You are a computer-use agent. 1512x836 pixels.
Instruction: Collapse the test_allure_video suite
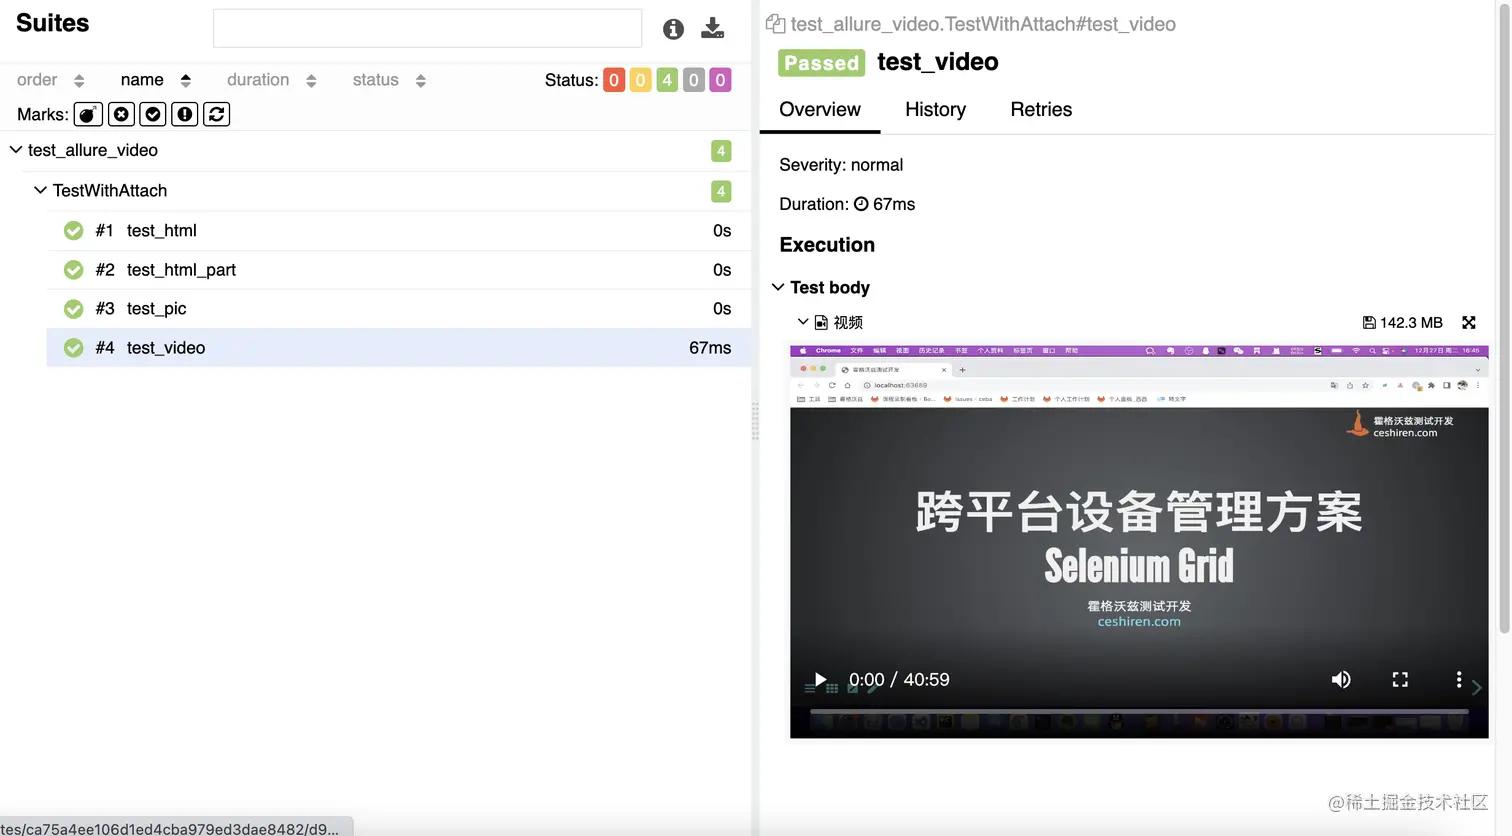(x=15, y=149)
